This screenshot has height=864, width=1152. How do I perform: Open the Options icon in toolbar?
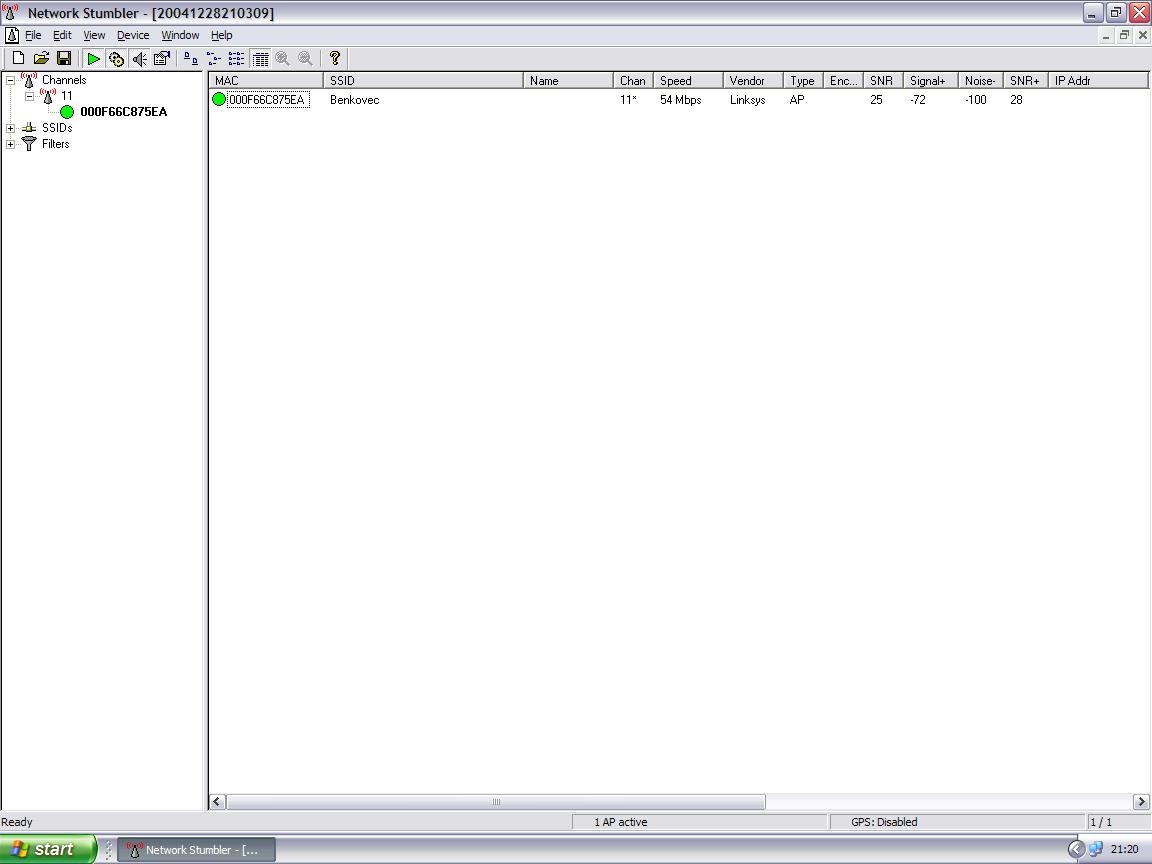(161, 59)
